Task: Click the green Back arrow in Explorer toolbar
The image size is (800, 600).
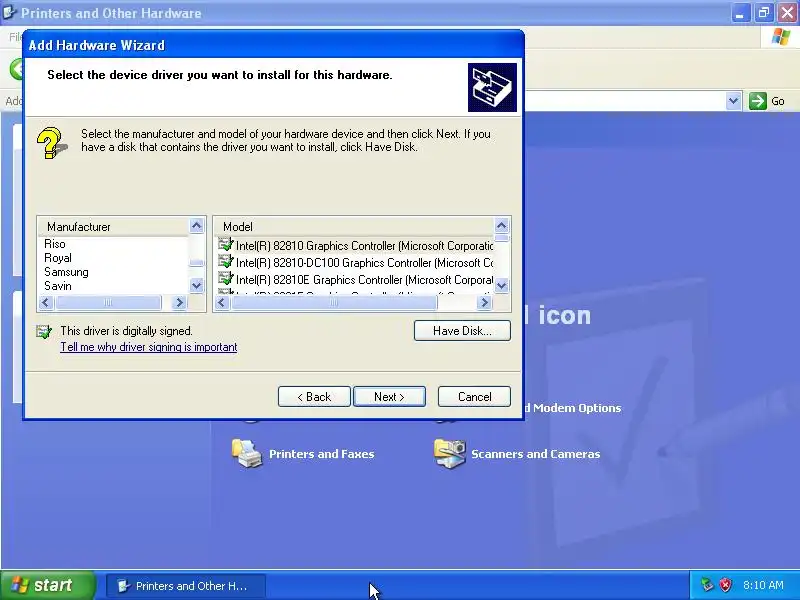Action: pyautogui.click(x=16, y=69)
